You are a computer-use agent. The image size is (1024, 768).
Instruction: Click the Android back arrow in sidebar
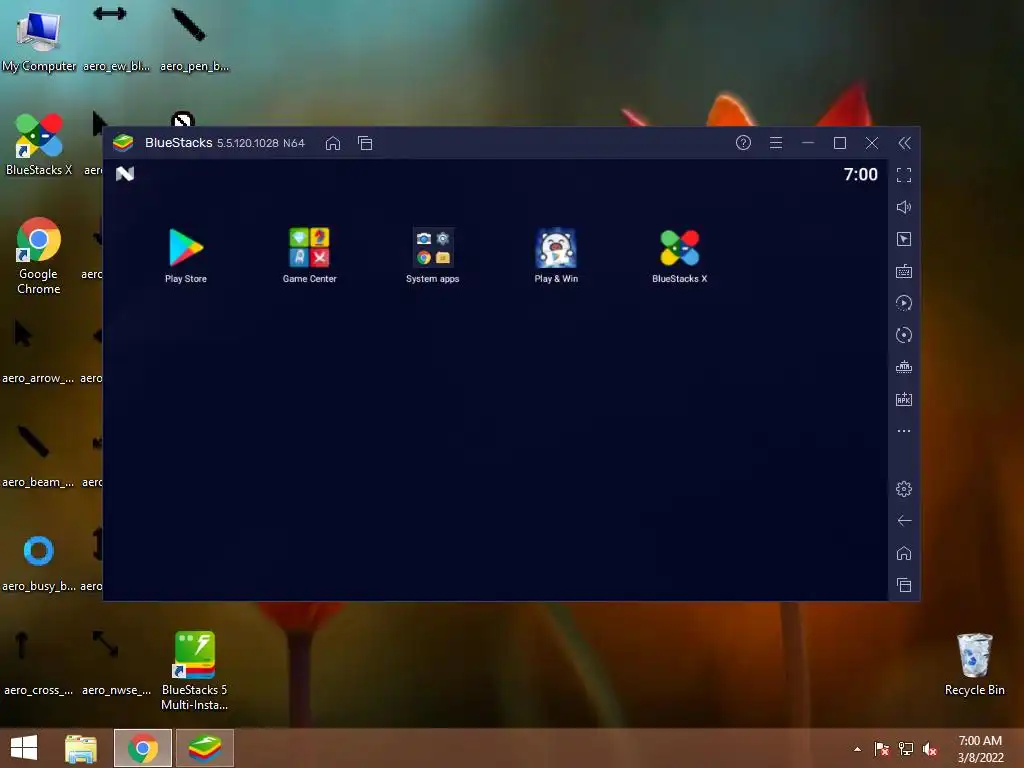pyautogui.click(x=904, y=520)
